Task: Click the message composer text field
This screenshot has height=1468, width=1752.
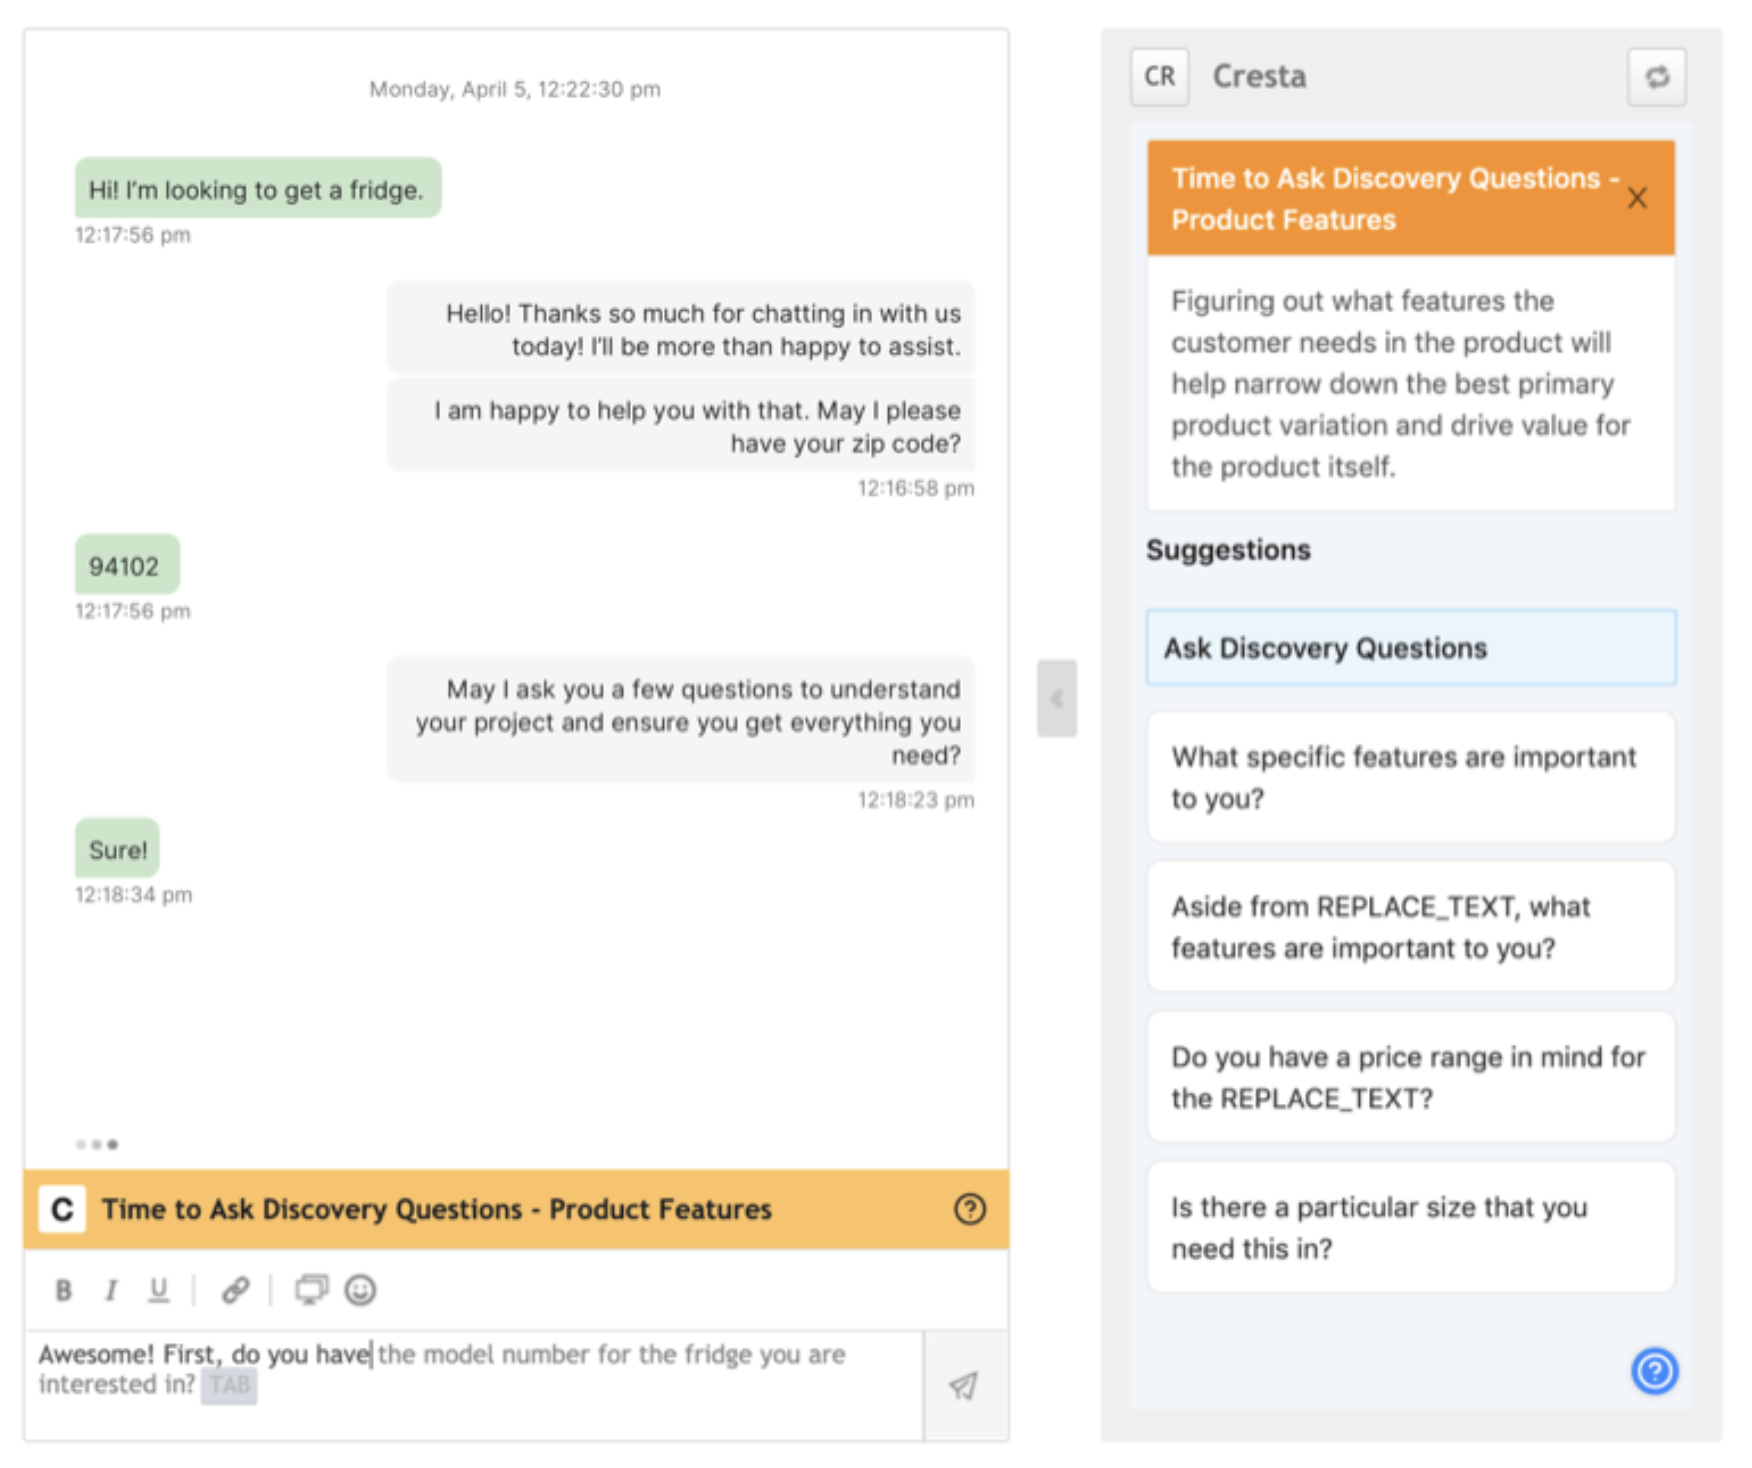Action: coord(474,1384)
